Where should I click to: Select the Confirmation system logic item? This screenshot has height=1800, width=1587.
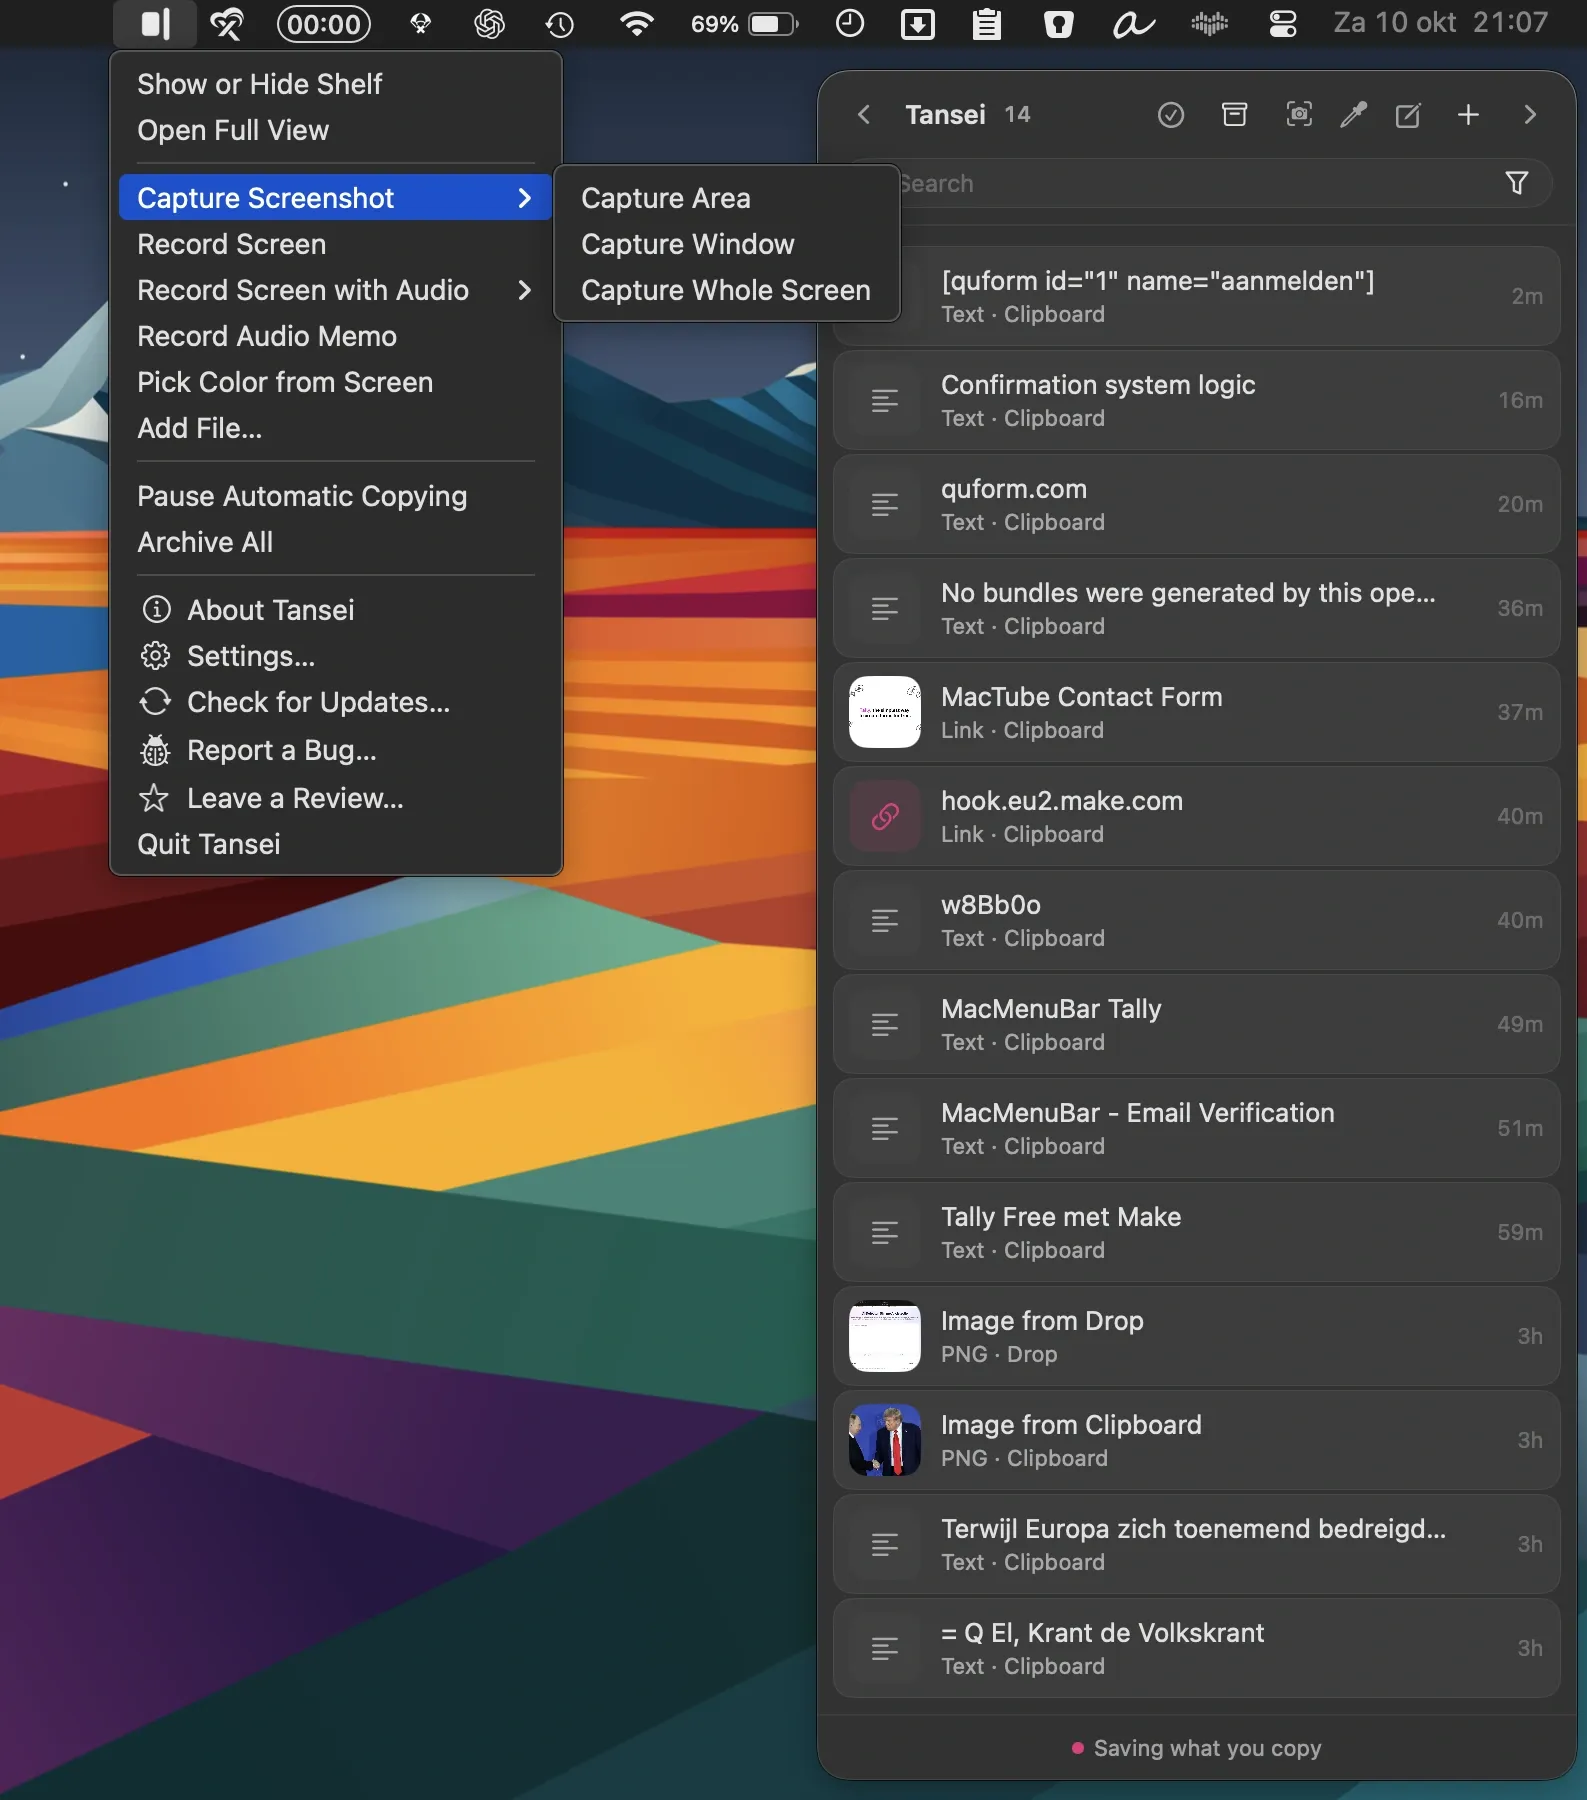coord(1196,400)
